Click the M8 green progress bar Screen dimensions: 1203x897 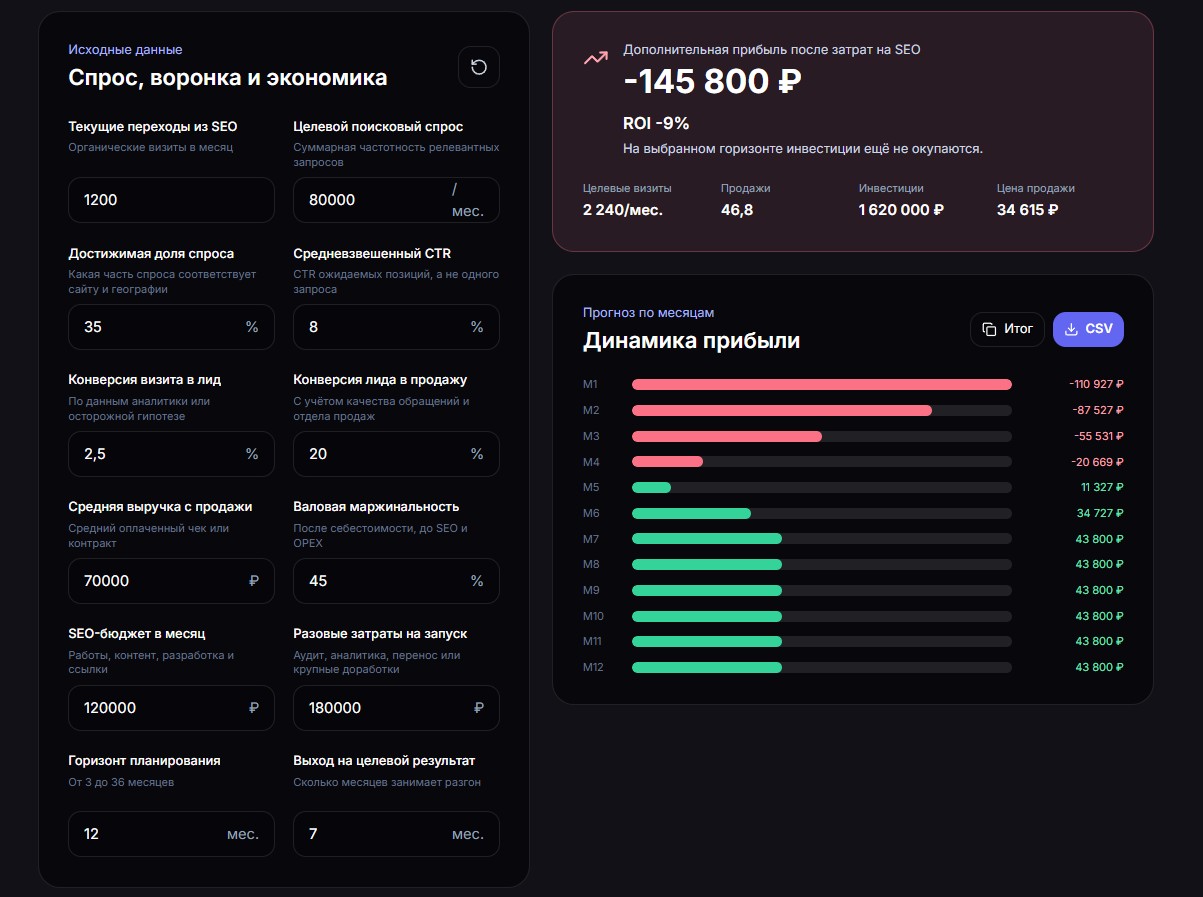point(707,564)
